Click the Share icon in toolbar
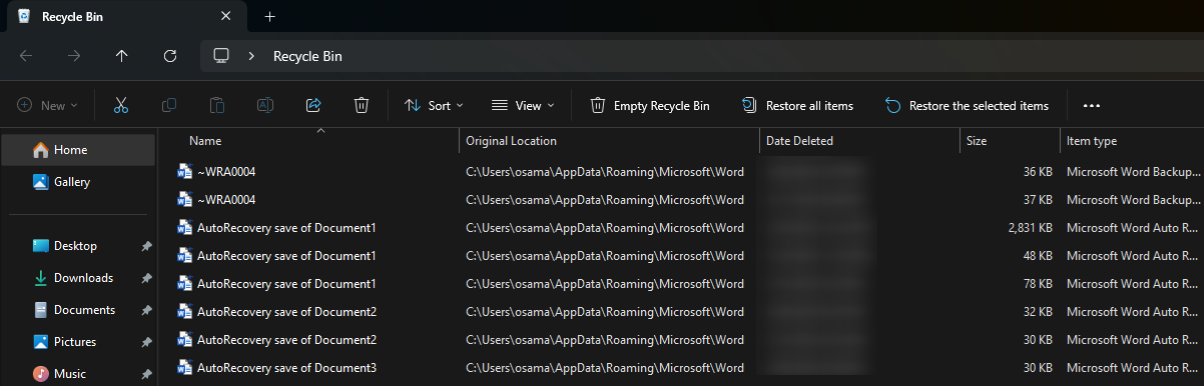1204x386 pixels. pyautogui.click(x=313, y=105)
